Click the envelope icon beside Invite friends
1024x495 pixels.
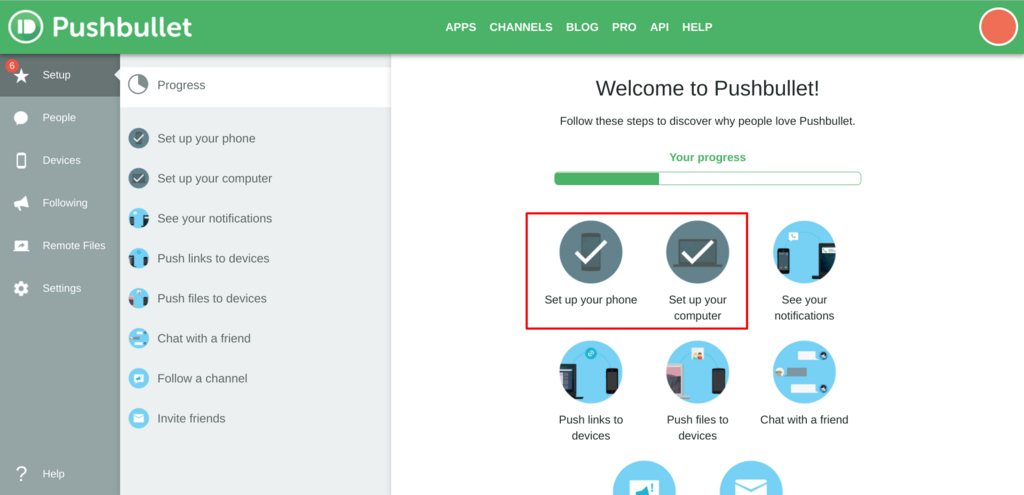point(138,418)
